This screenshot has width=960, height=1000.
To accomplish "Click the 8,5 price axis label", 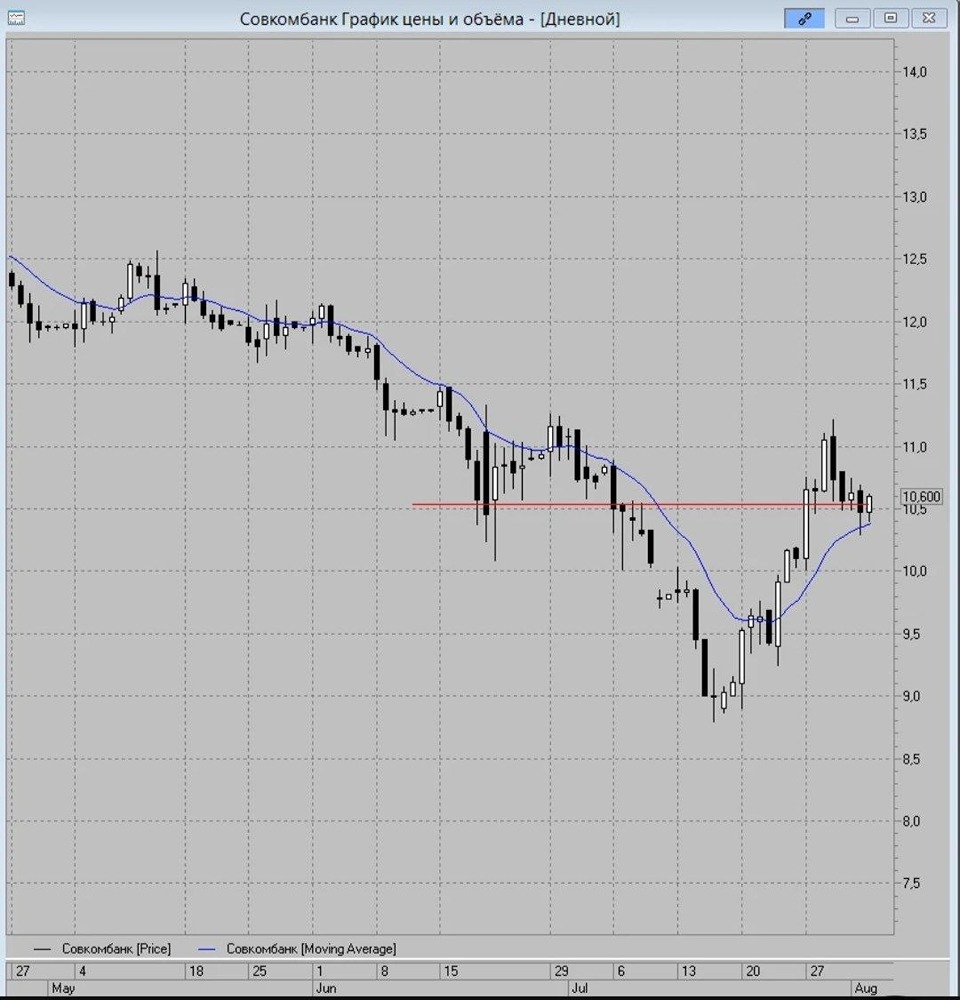I will click(911, 759).
